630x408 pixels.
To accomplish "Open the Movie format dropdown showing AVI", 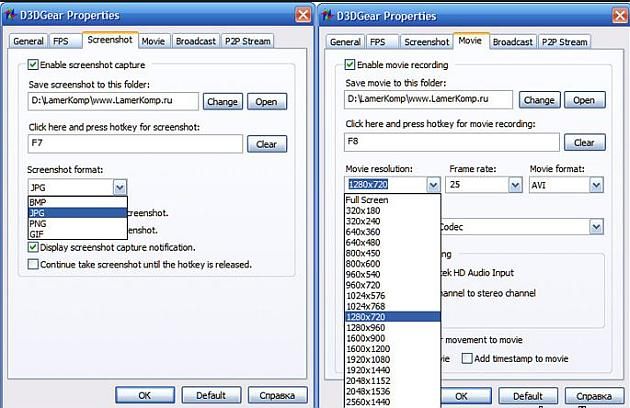I will pos(596,185).
